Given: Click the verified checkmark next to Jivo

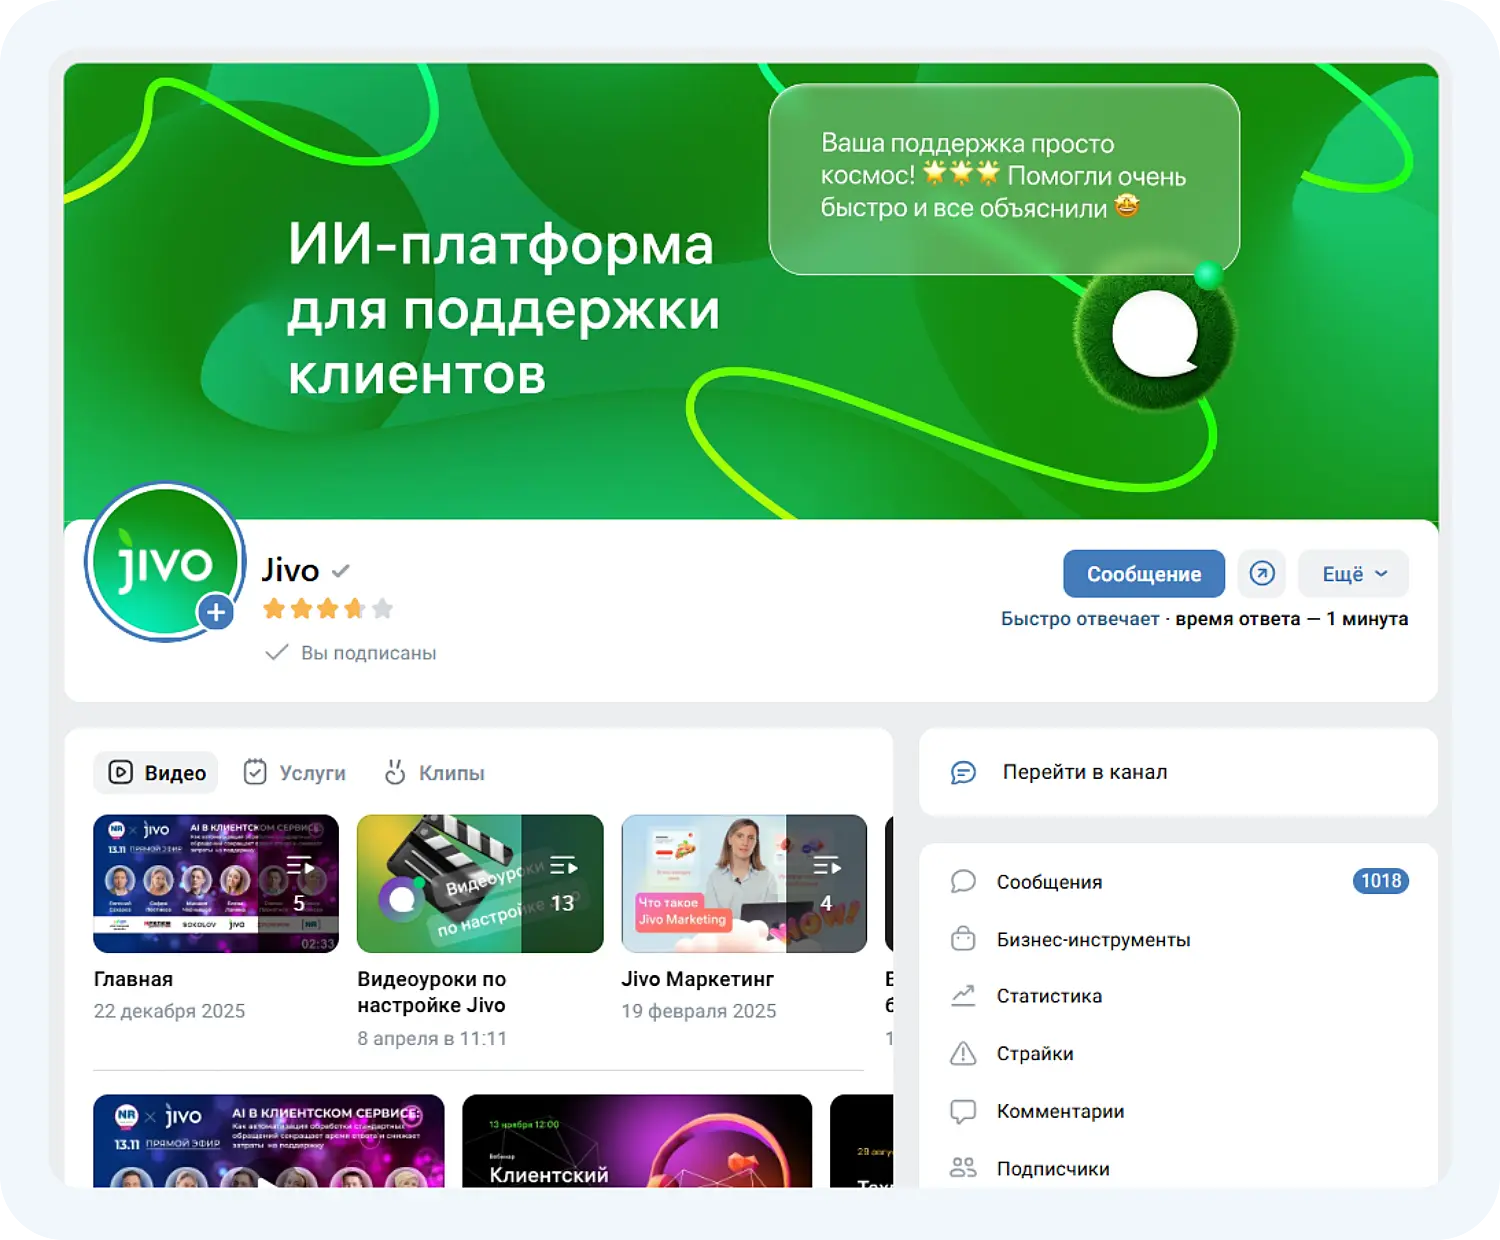Looking at the screenshot, I should point(341,571).
